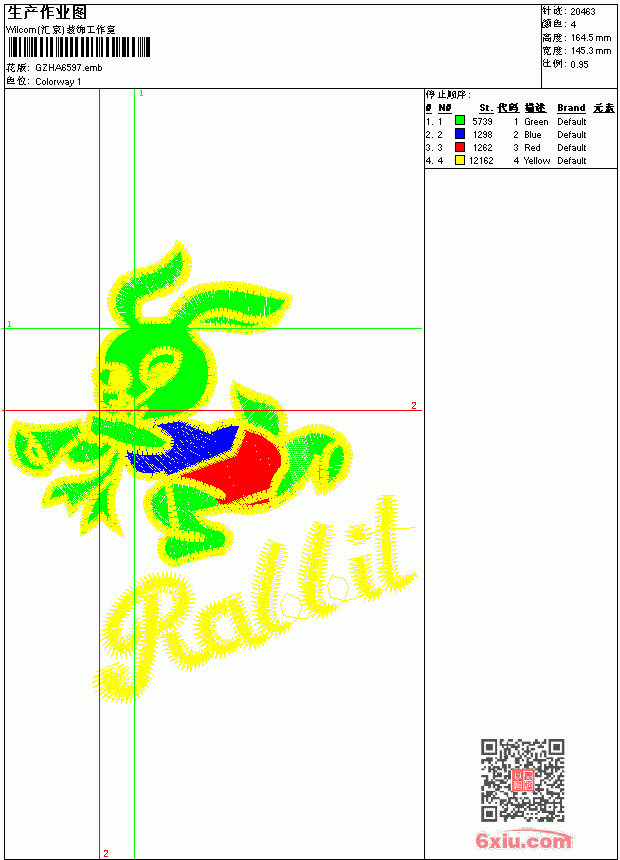
Task: Click the red stamp inside the QR code
Action: (x=523, y=780)
